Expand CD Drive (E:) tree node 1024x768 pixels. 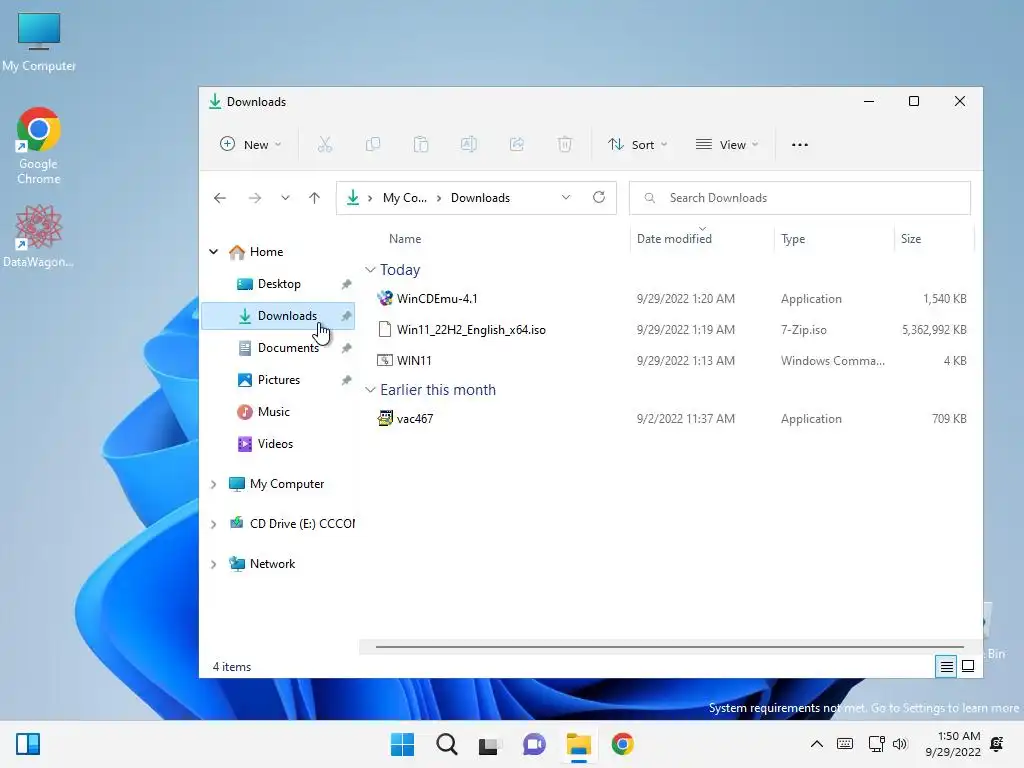214,524
